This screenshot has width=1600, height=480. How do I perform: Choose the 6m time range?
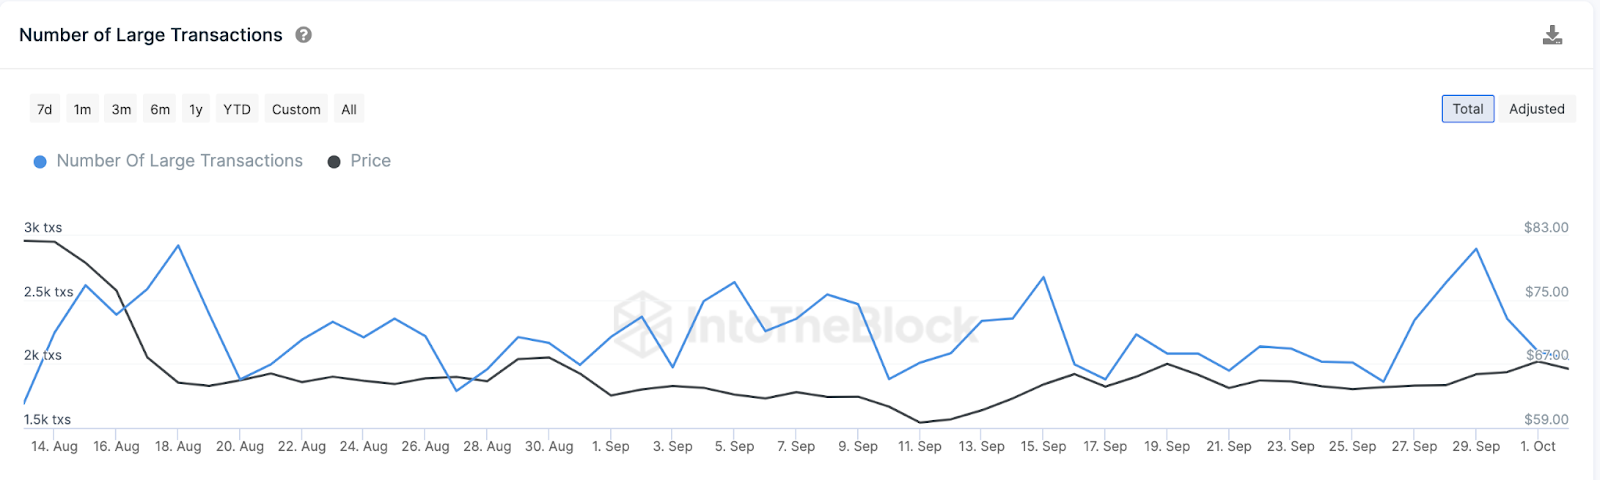[160, 109]
